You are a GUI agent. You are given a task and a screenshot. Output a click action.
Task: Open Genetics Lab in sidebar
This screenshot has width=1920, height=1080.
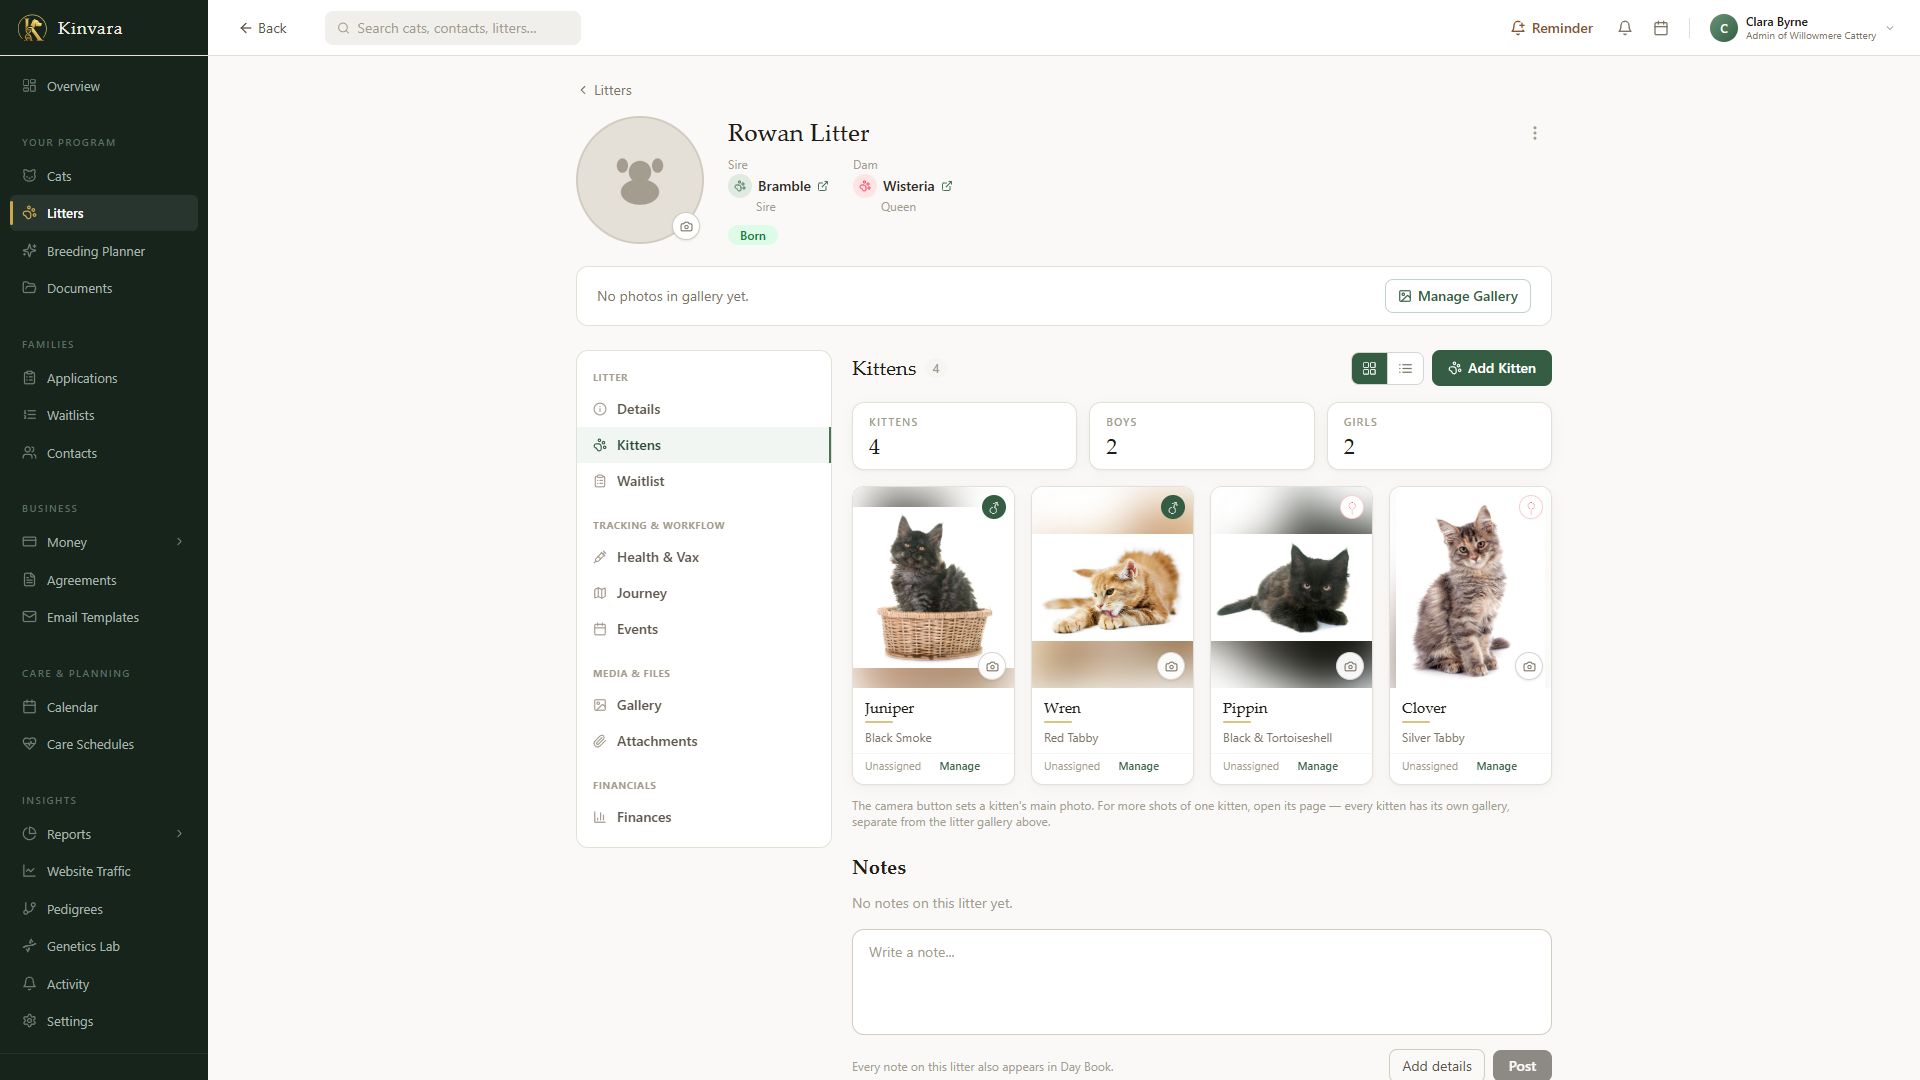[104, 946]
